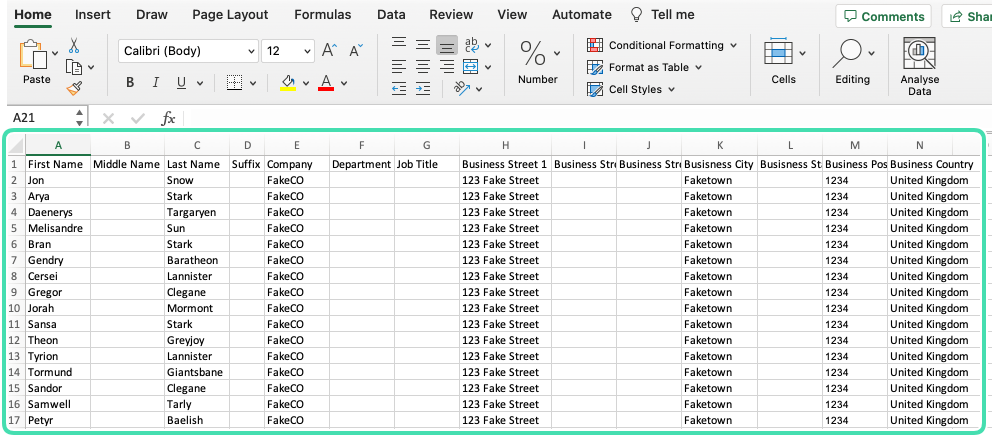The height and width of the screenshot is (437, 992).
Task: Toggle Italic formatting
Action: coord(155,83)
